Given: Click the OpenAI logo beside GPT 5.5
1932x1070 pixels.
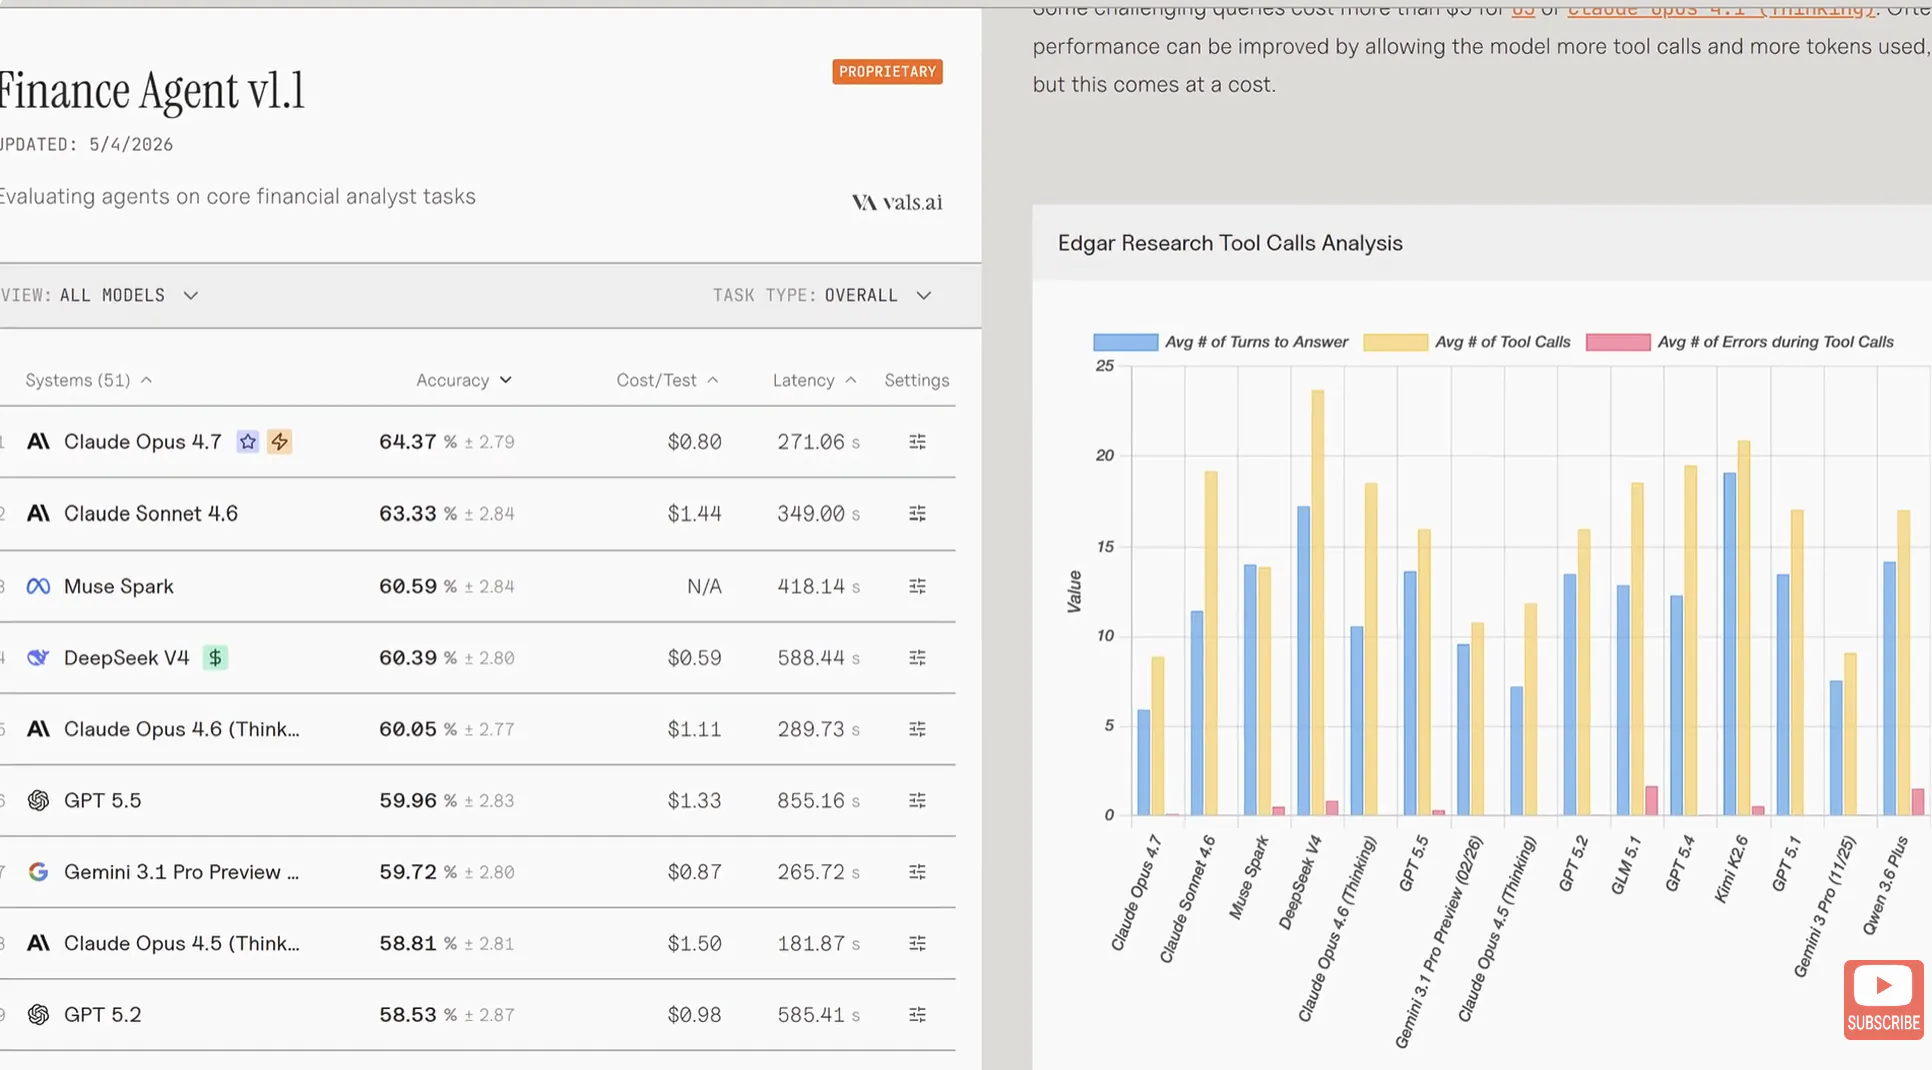Looking at the screenshot, I should coord(38,801).
